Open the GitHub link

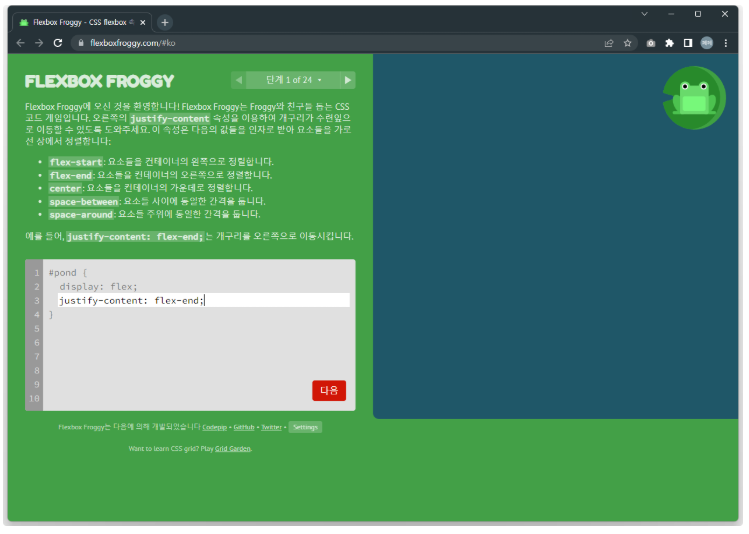click(x=244, y=427)
